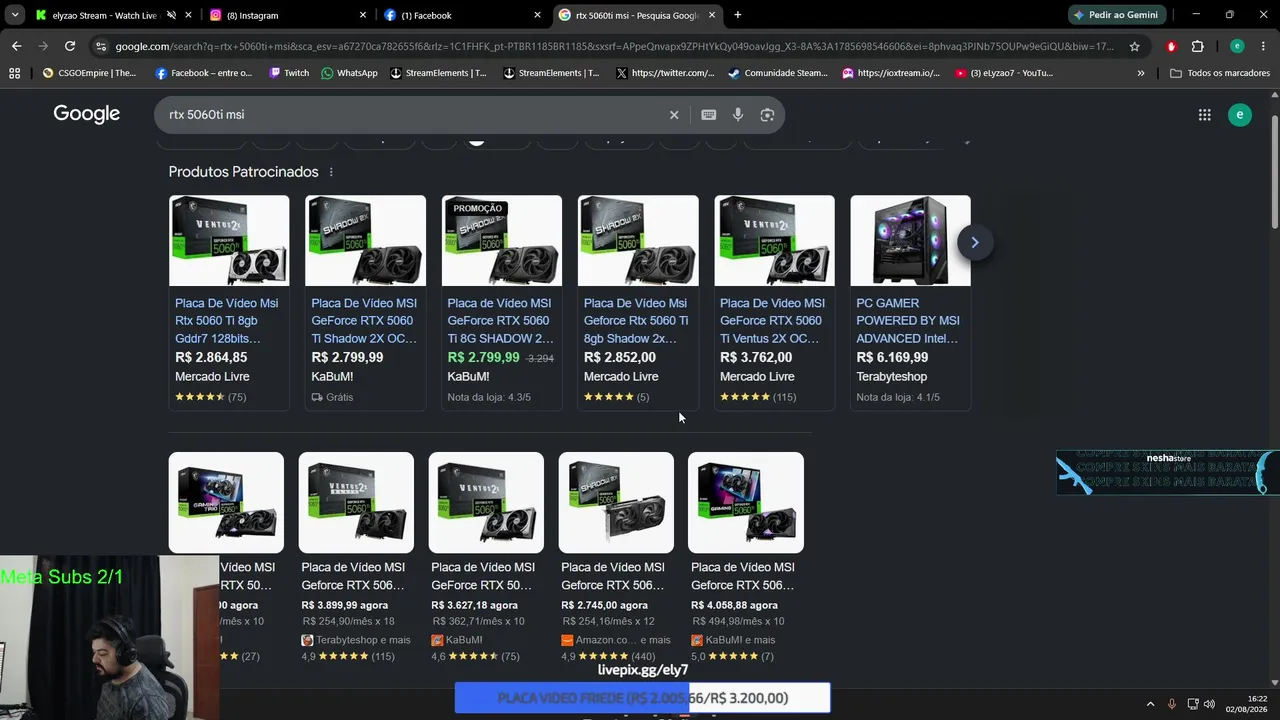Open the PC GAMER Terabyteshop product image
This screenshot has height=720, width=1280.
pos(910,240)
